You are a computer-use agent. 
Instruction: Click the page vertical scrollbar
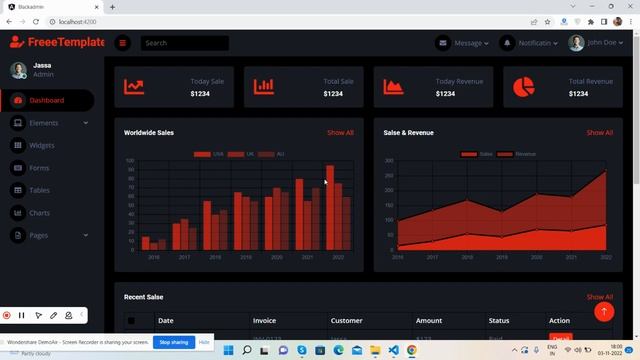(x=636, y=110)
